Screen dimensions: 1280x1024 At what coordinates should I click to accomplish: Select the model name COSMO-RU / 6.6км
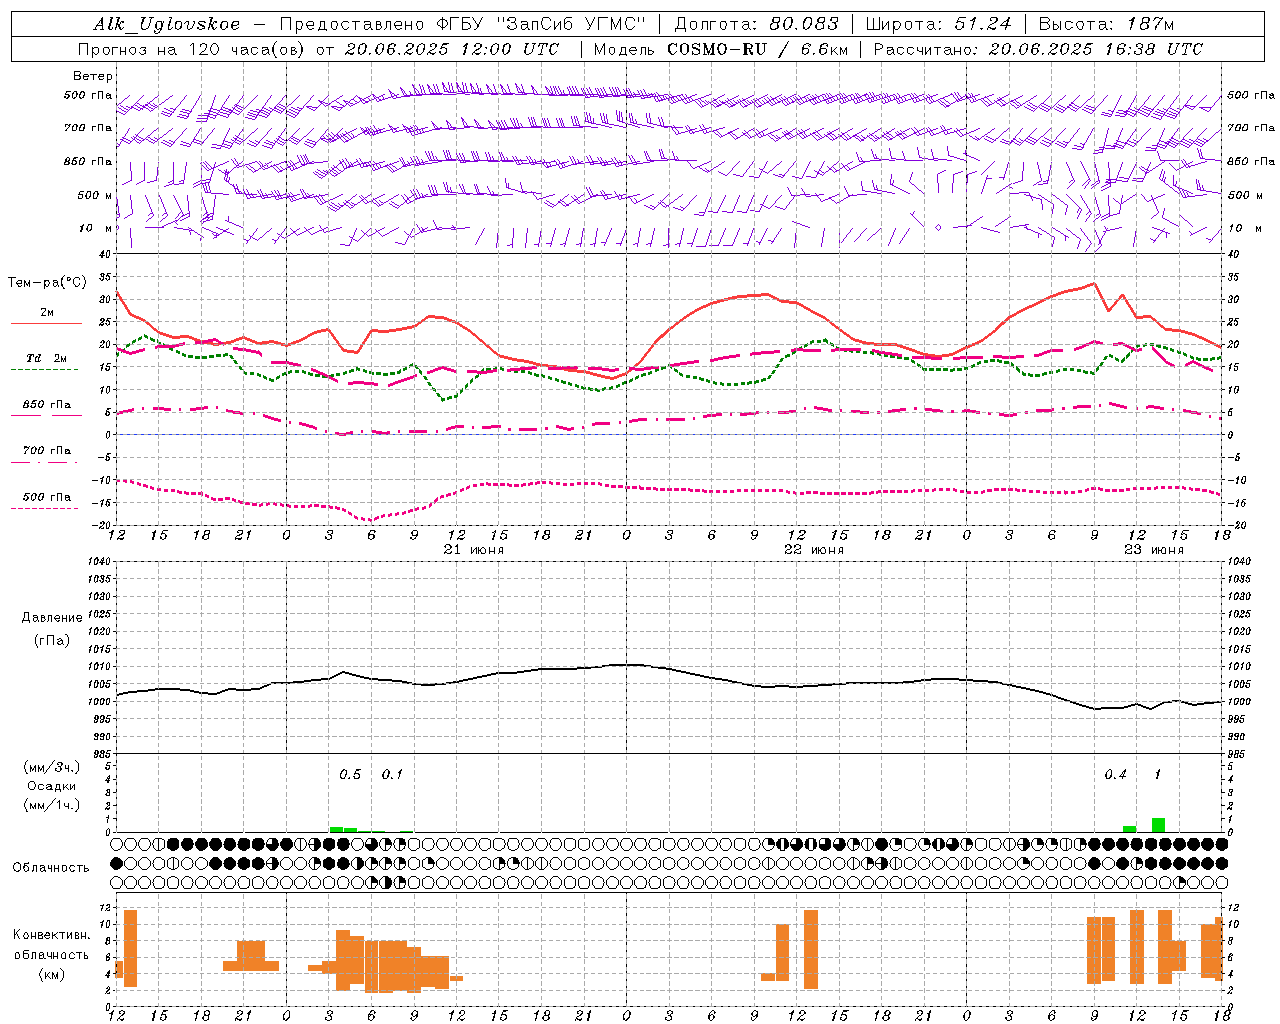coord(756,49)
